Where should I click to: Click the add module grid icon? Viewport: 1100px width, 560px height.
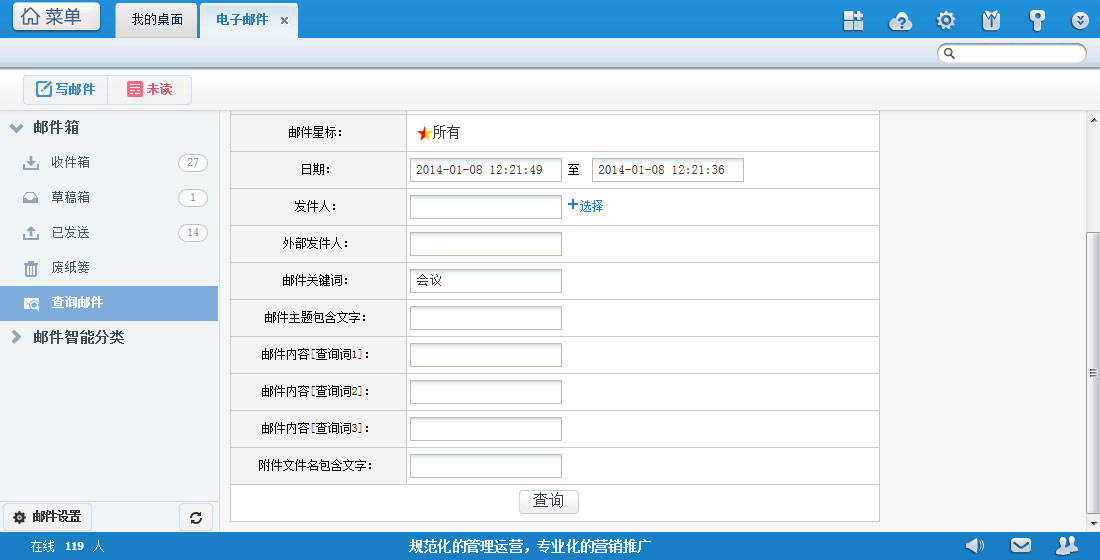click(x=853, y=21)
